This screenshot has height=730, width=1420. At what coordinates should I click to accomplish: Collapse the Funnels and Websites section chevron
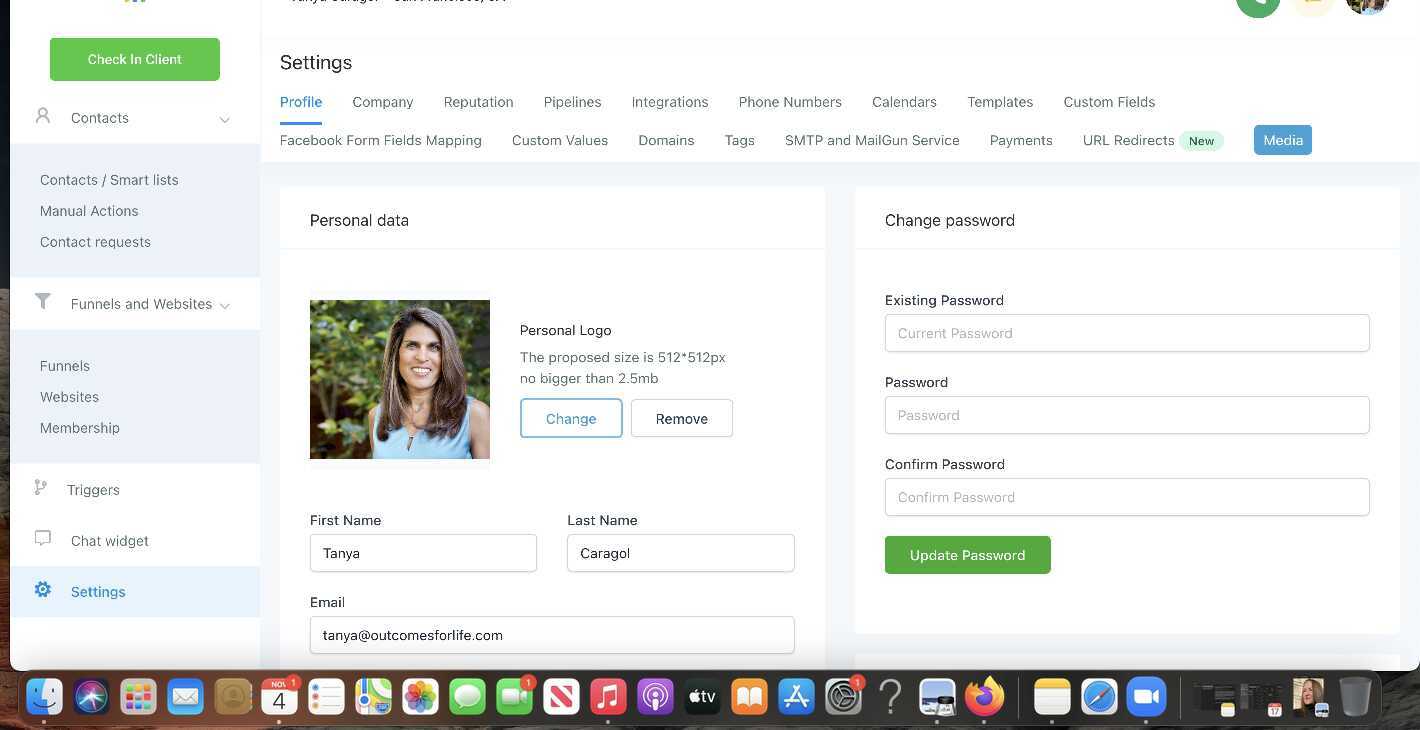(x=225, y=305)
